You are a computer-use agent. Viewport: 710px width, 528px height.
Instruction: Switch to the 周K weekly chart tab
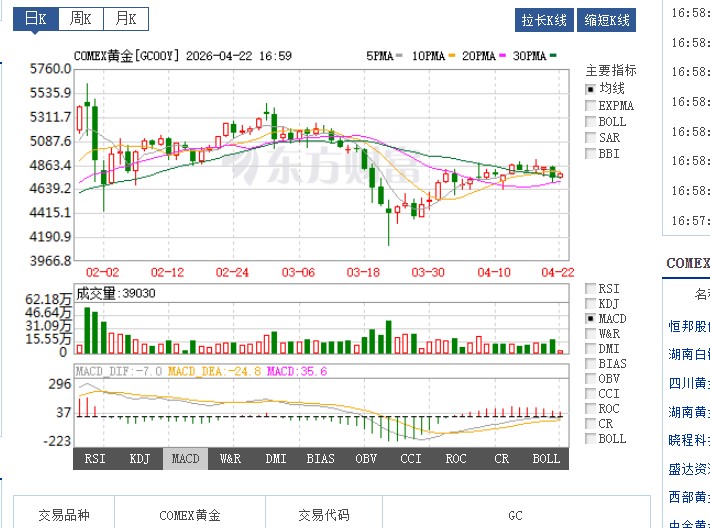tap(79, 19)
